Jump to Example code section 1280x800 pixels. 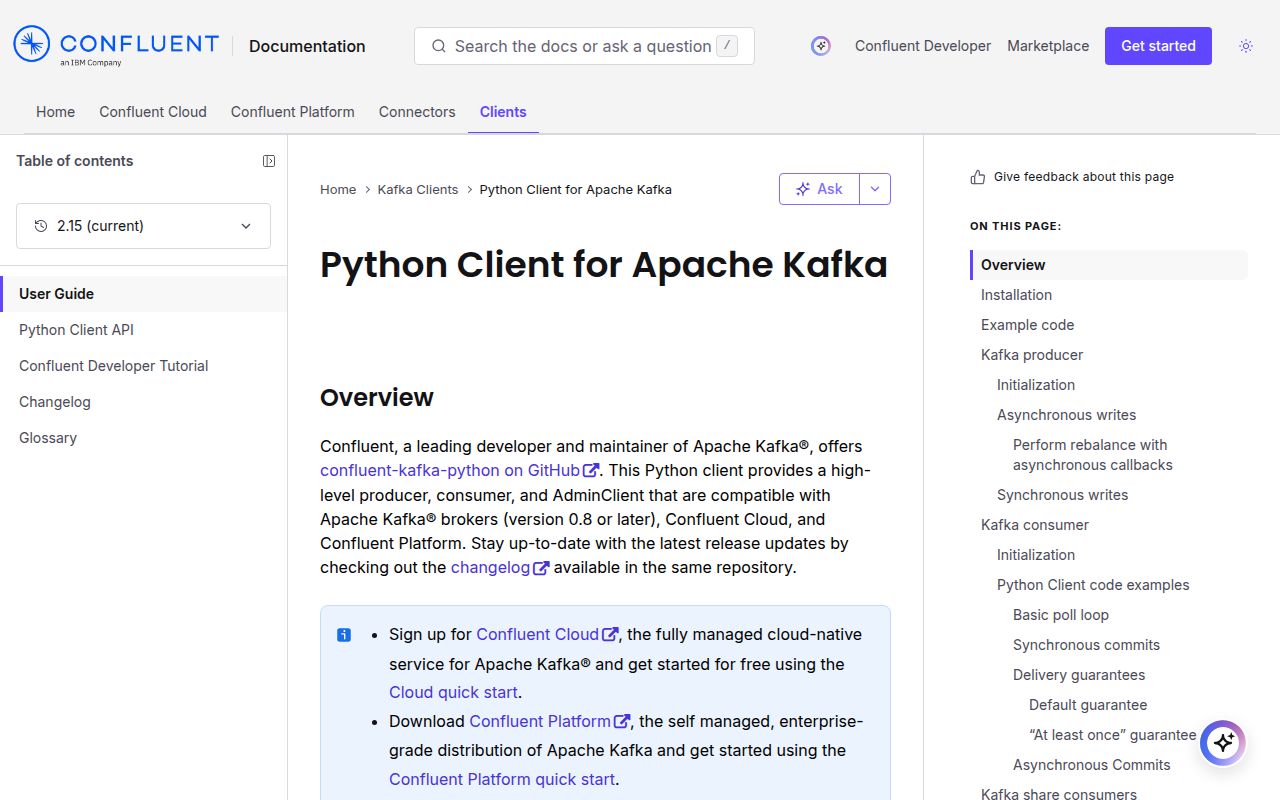coord(1027,325)
